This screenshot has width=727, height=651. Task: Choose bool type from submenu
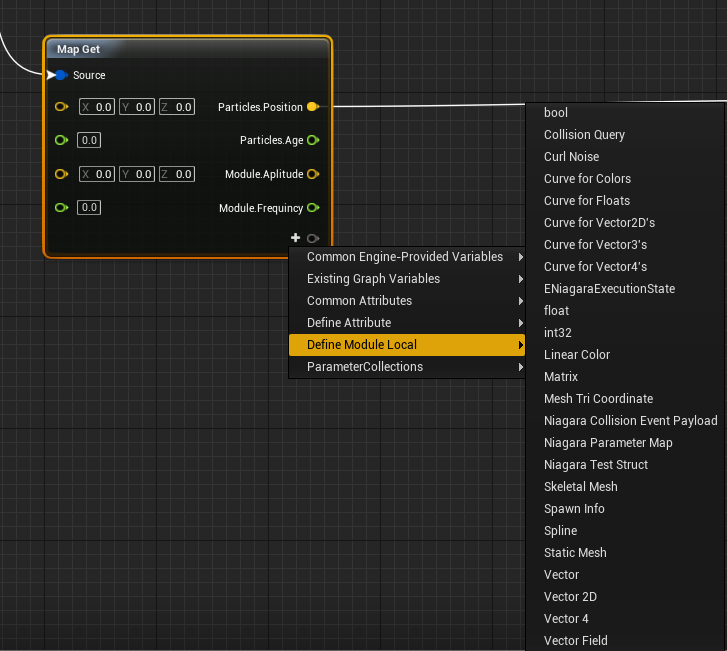[x=625, y=113]
